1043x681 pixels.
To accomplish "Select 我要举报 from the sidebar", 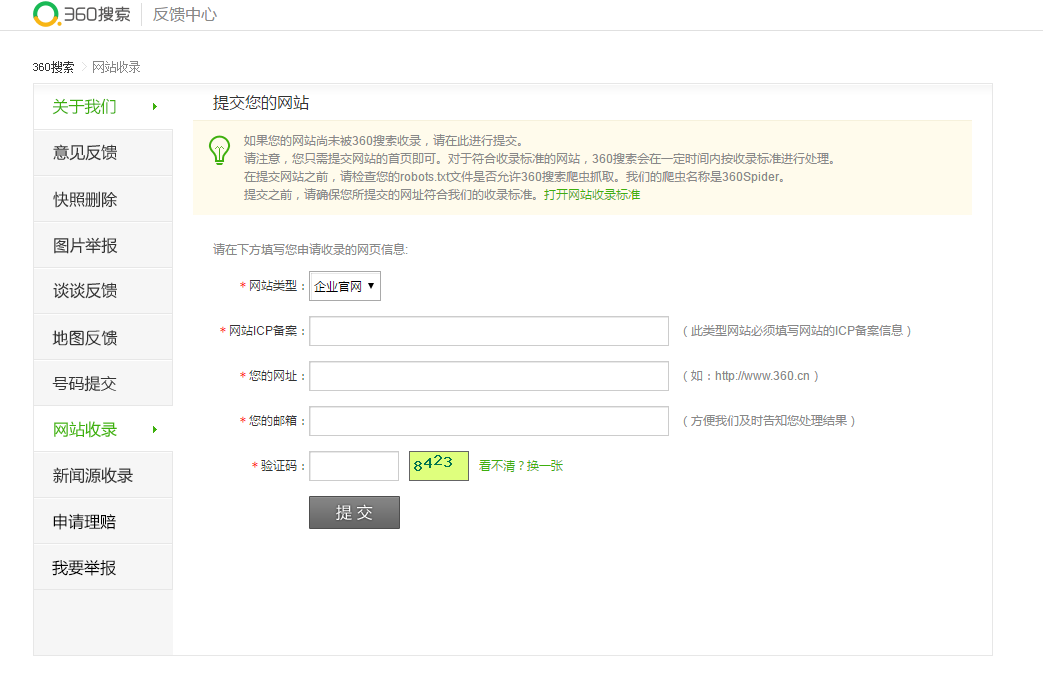I will [85, 568].
